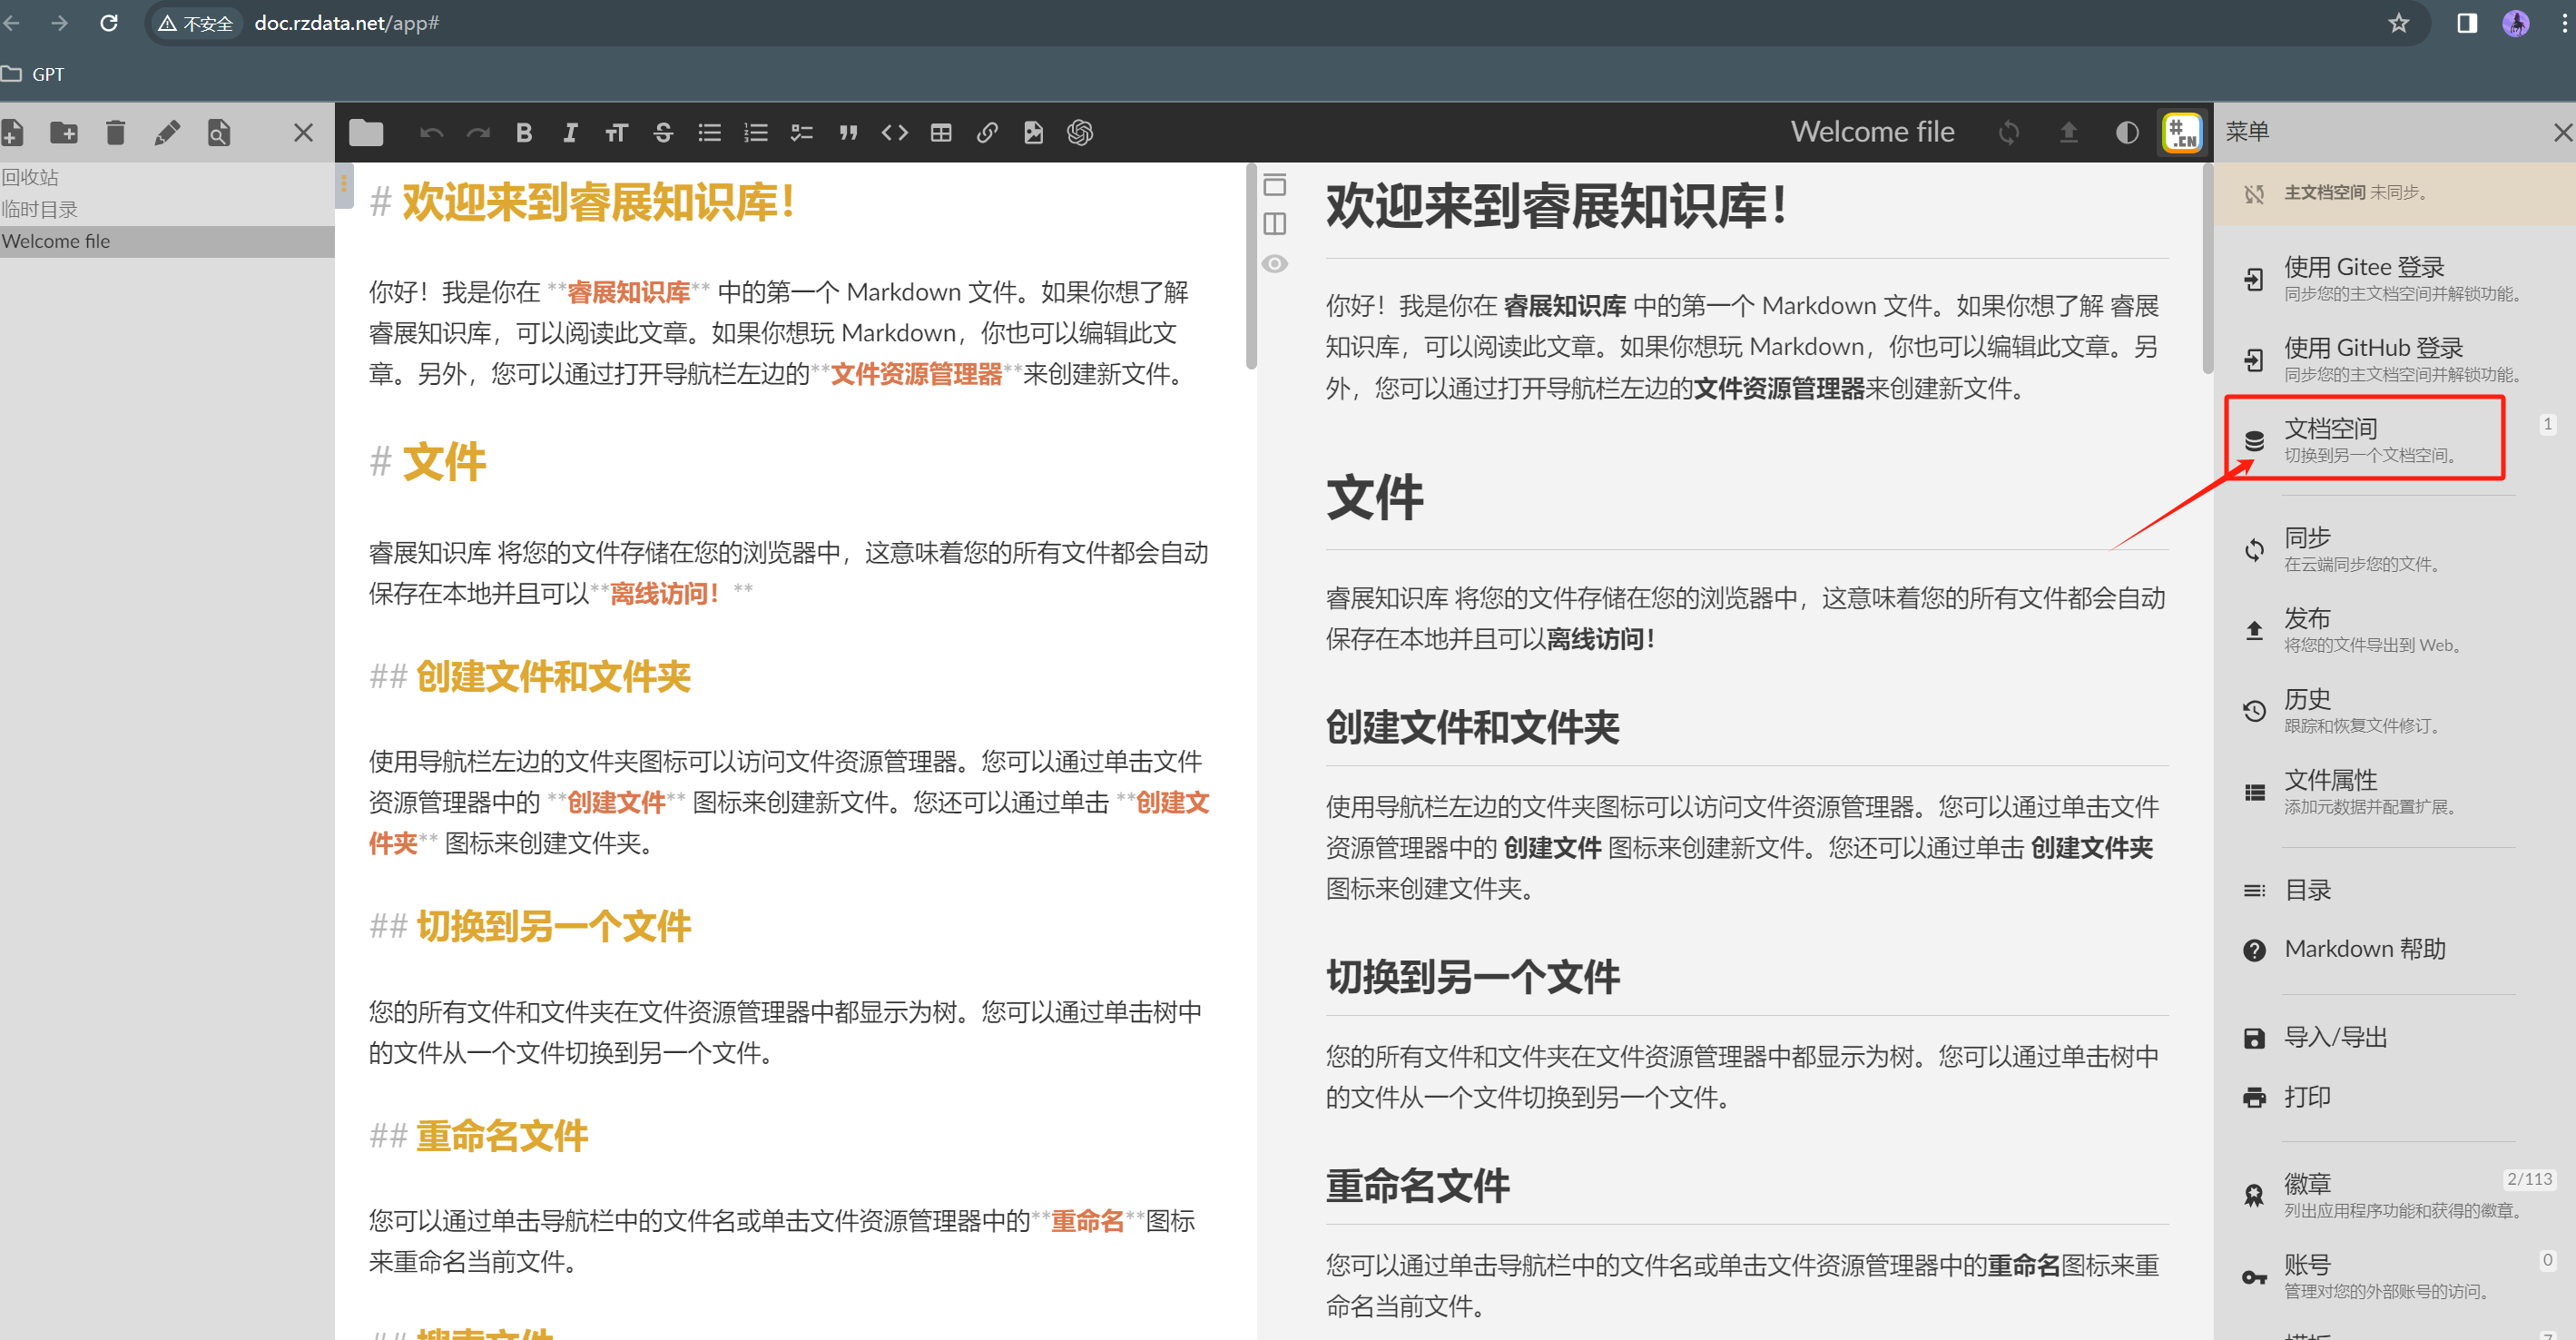Insert a table using the toolbar icon
This screenshot has height=1340, width=2576.
(940, 131)
